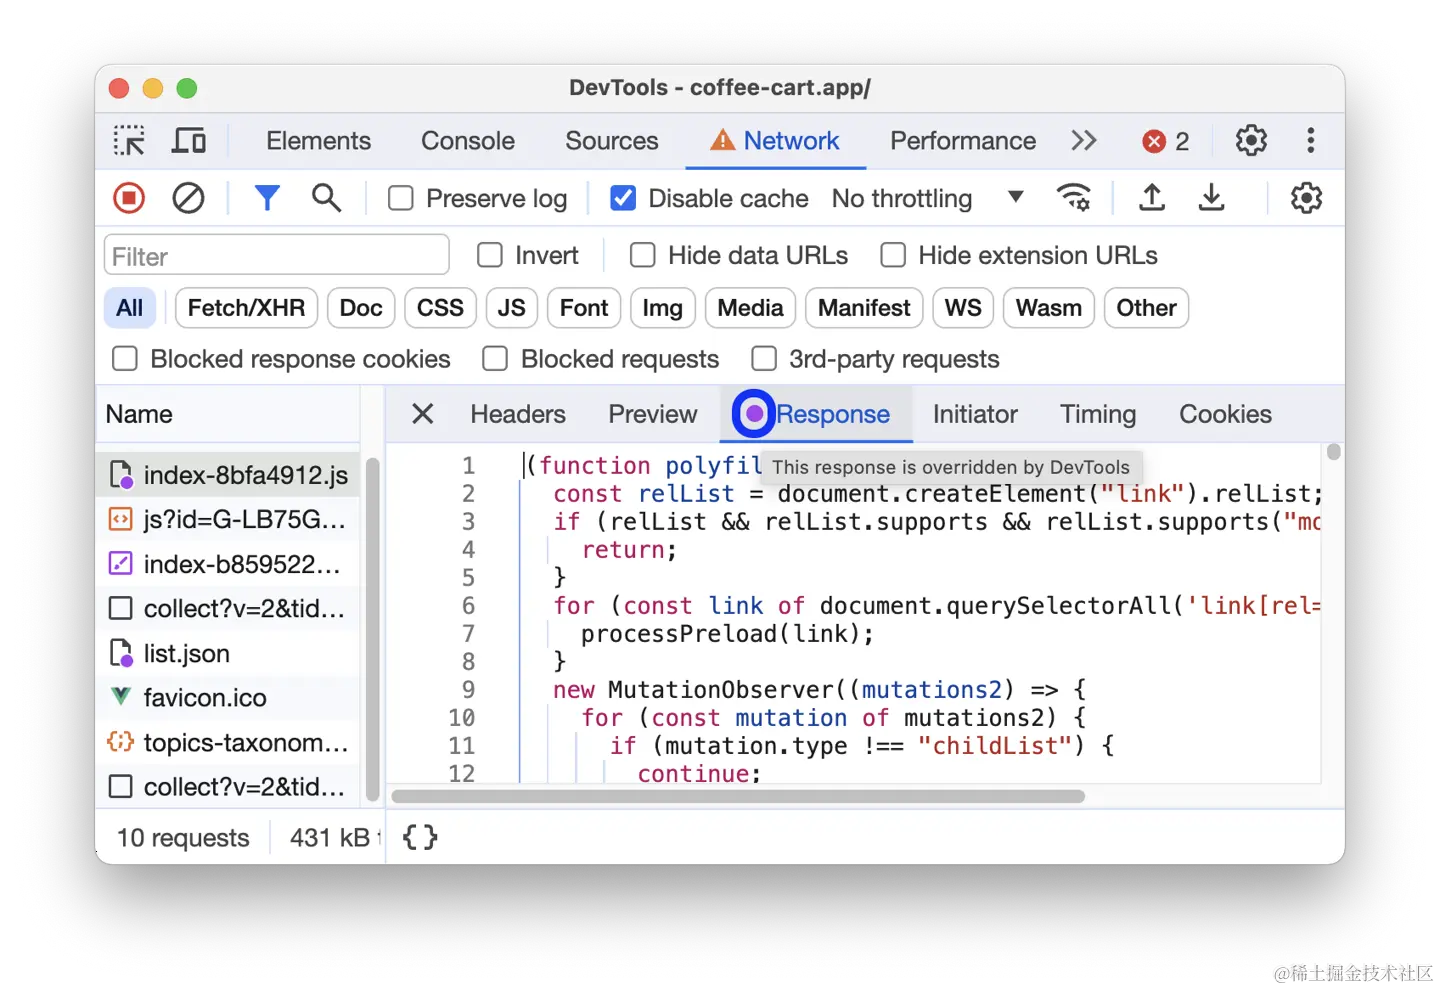Toggle the network request filter bar
The width and height of the screenshot is (1440, 990).
(x=267, y=197)
